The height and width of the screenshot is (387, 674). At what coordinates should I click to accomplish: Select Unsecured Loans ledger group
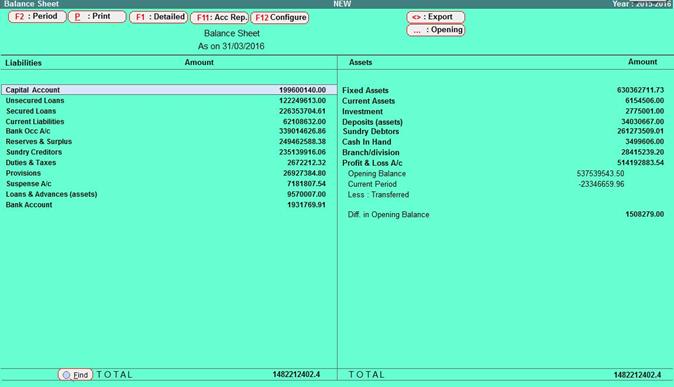point(169,101)
